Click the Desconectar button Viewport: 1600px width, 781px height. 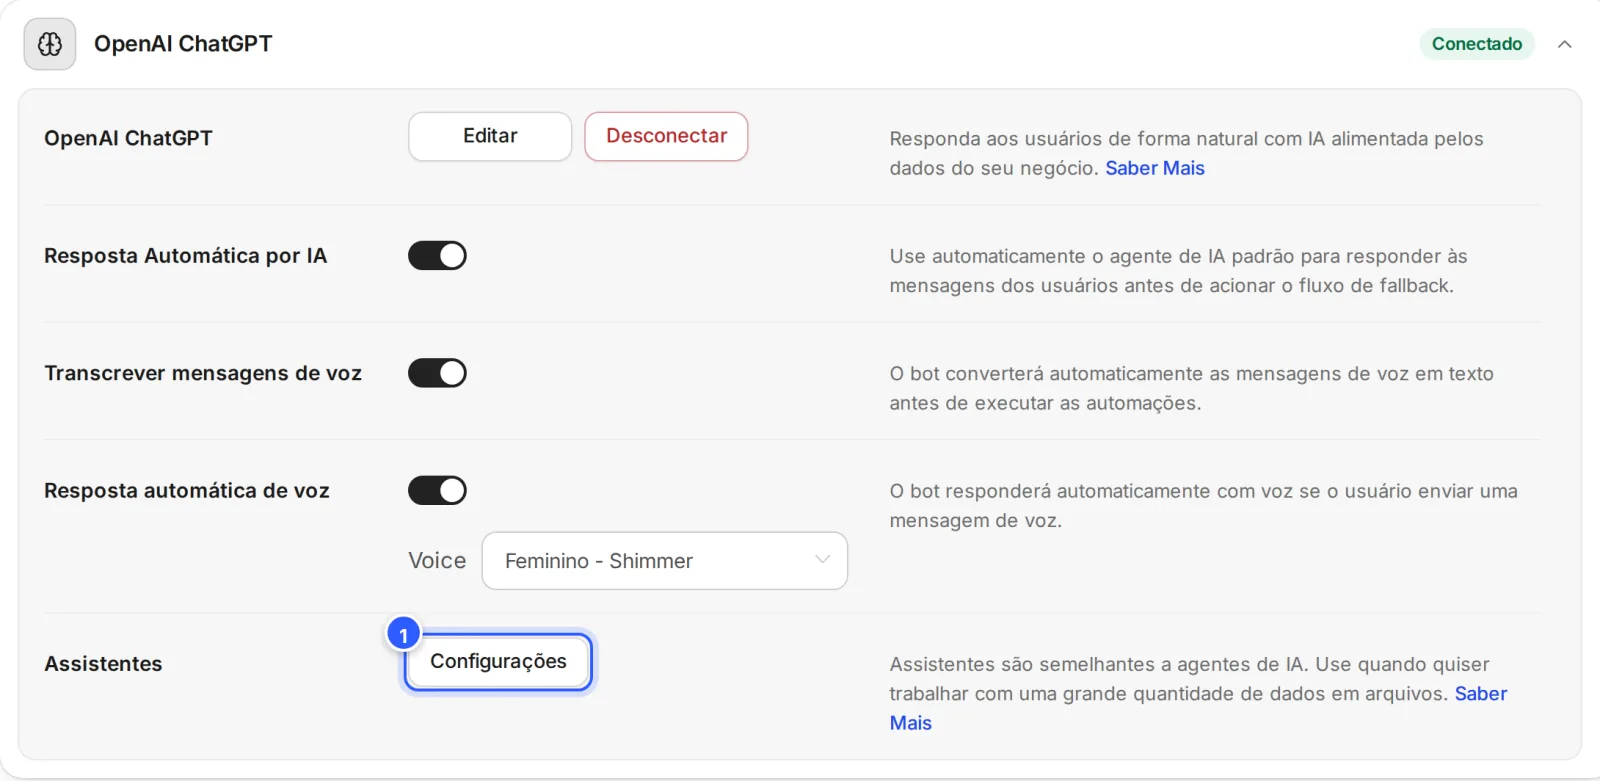(x=666, y=136)
